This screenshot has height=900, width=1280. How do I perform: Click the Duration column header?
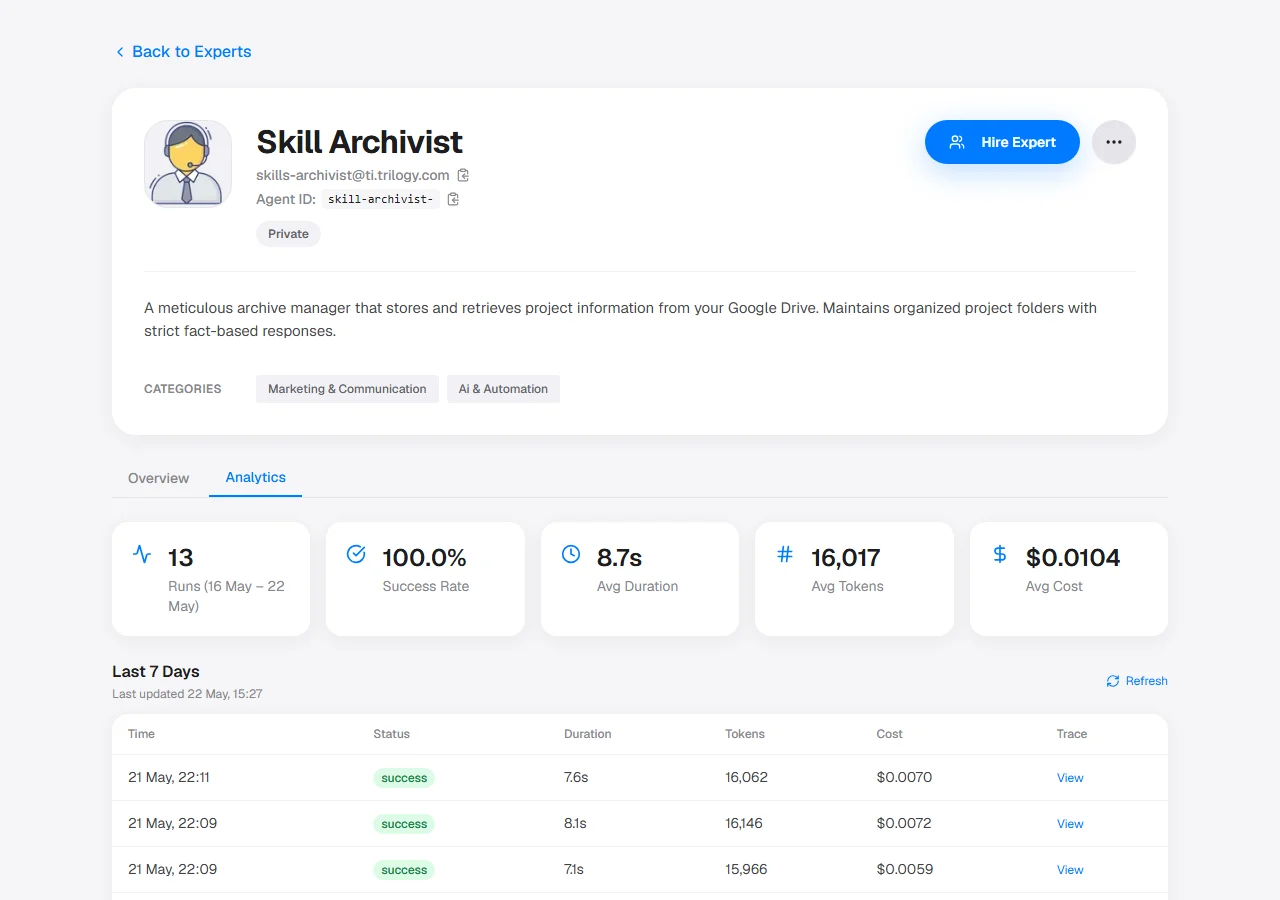coord(588,734)
